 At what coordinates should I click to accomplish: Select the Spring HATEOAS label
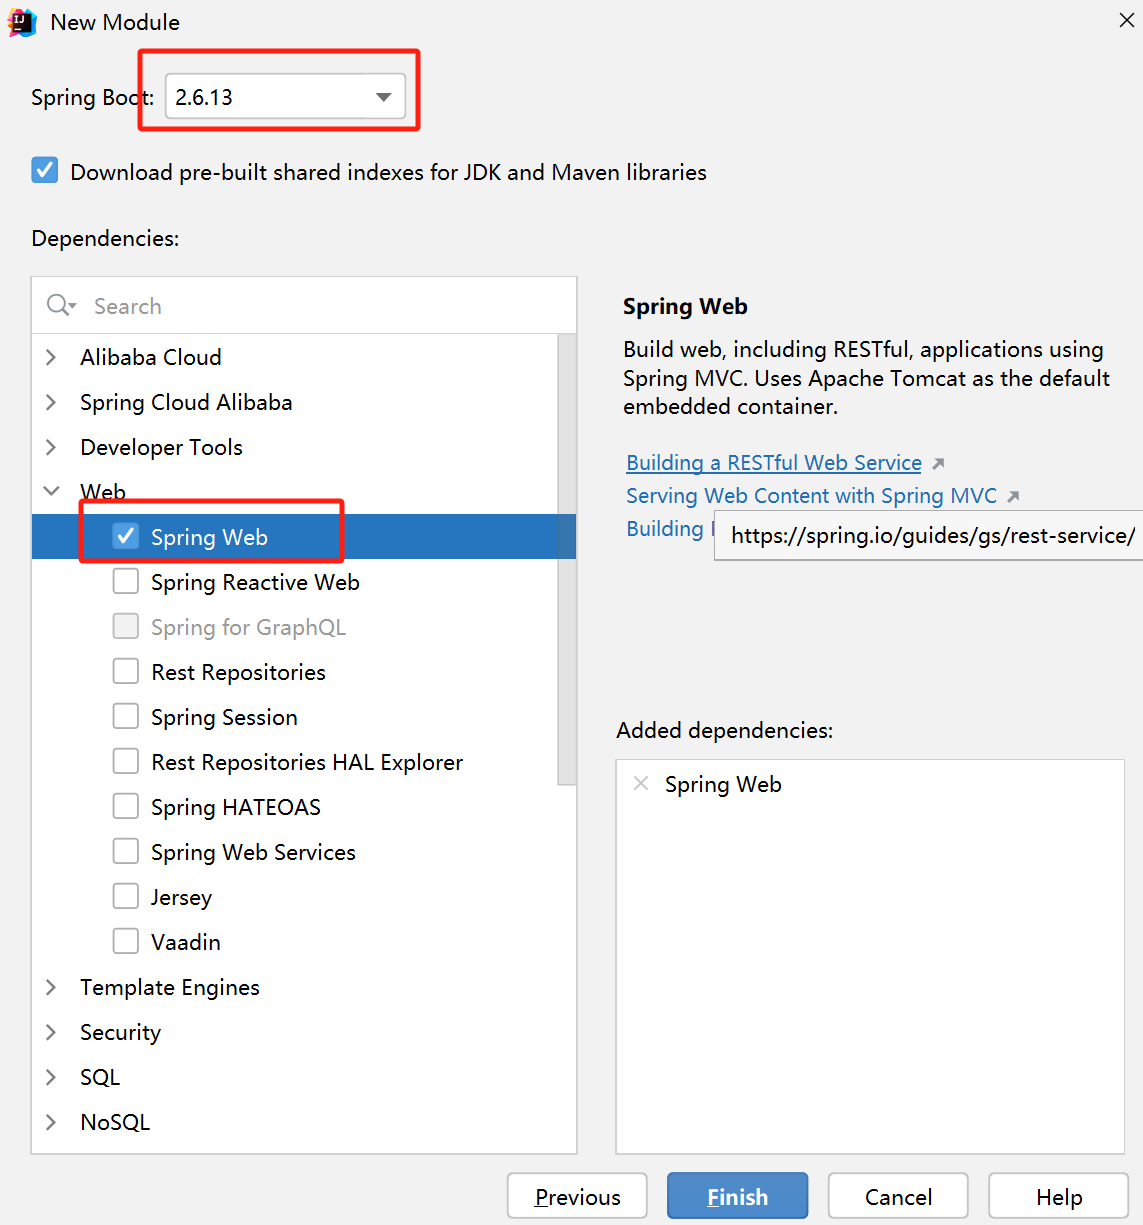[x=236, y=807]
